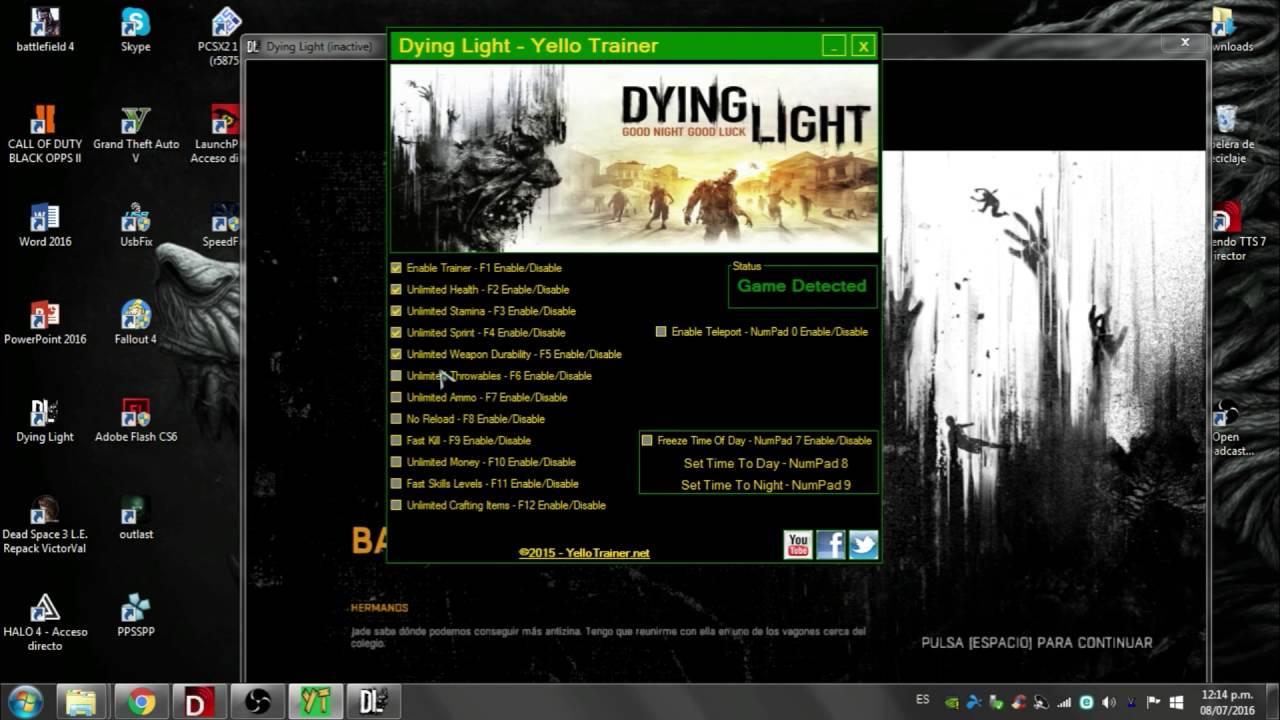The height and width of the screenshot is (720, 1280).
Task: Open the trainer's Twitter icon
Action: click(x=863, y=544)
